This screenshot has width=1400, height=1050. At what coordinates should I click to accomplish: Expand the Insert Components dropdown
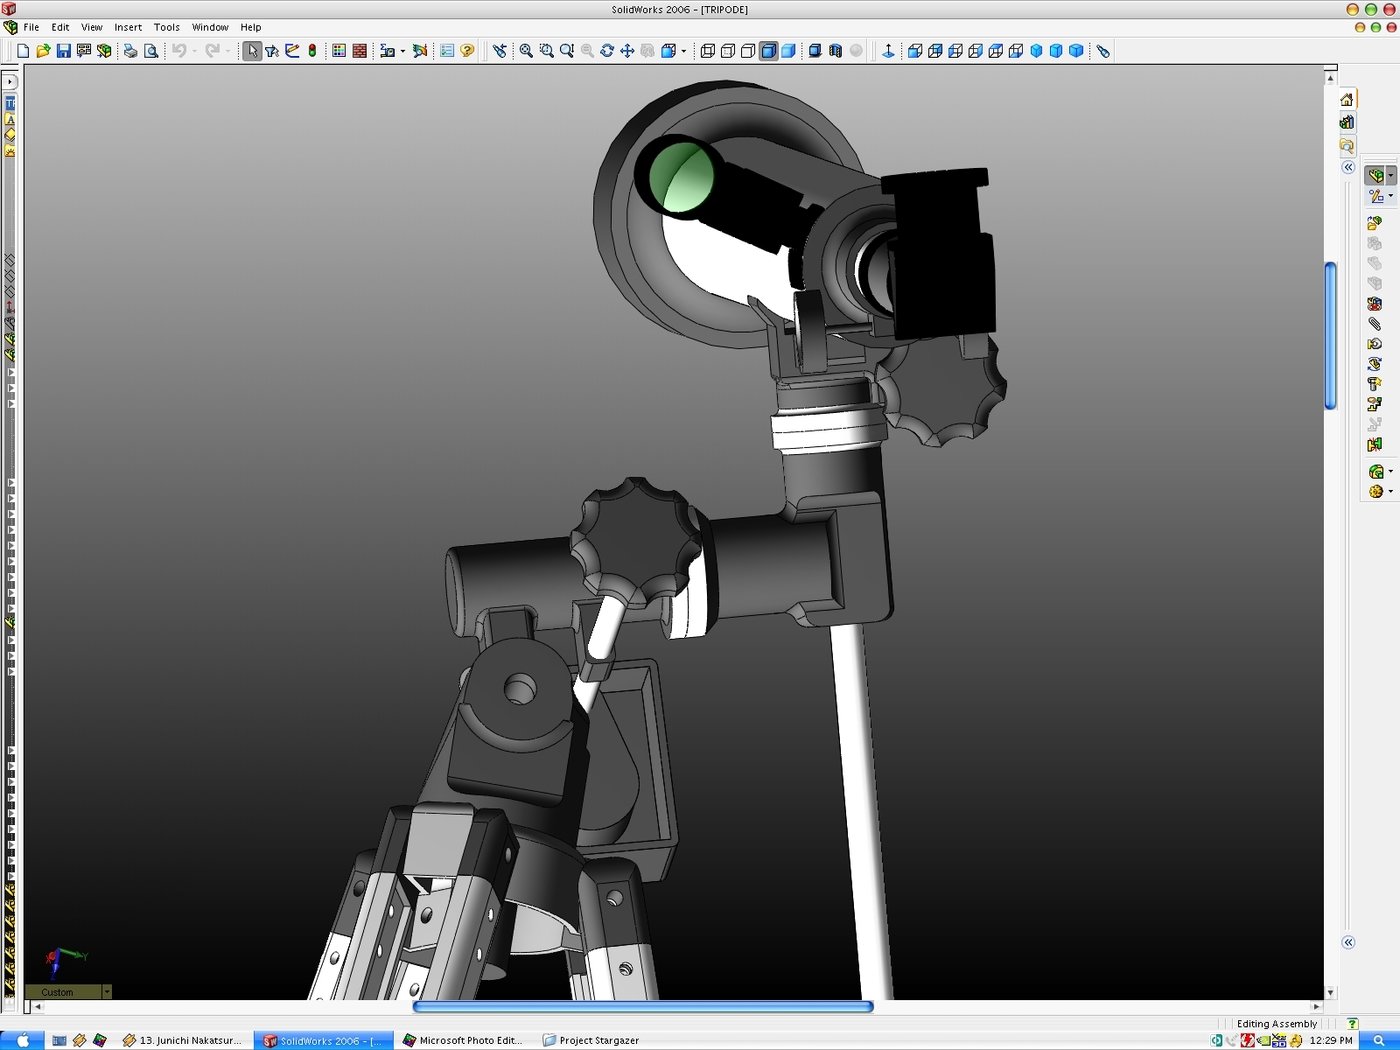[x=1390, y=175]
